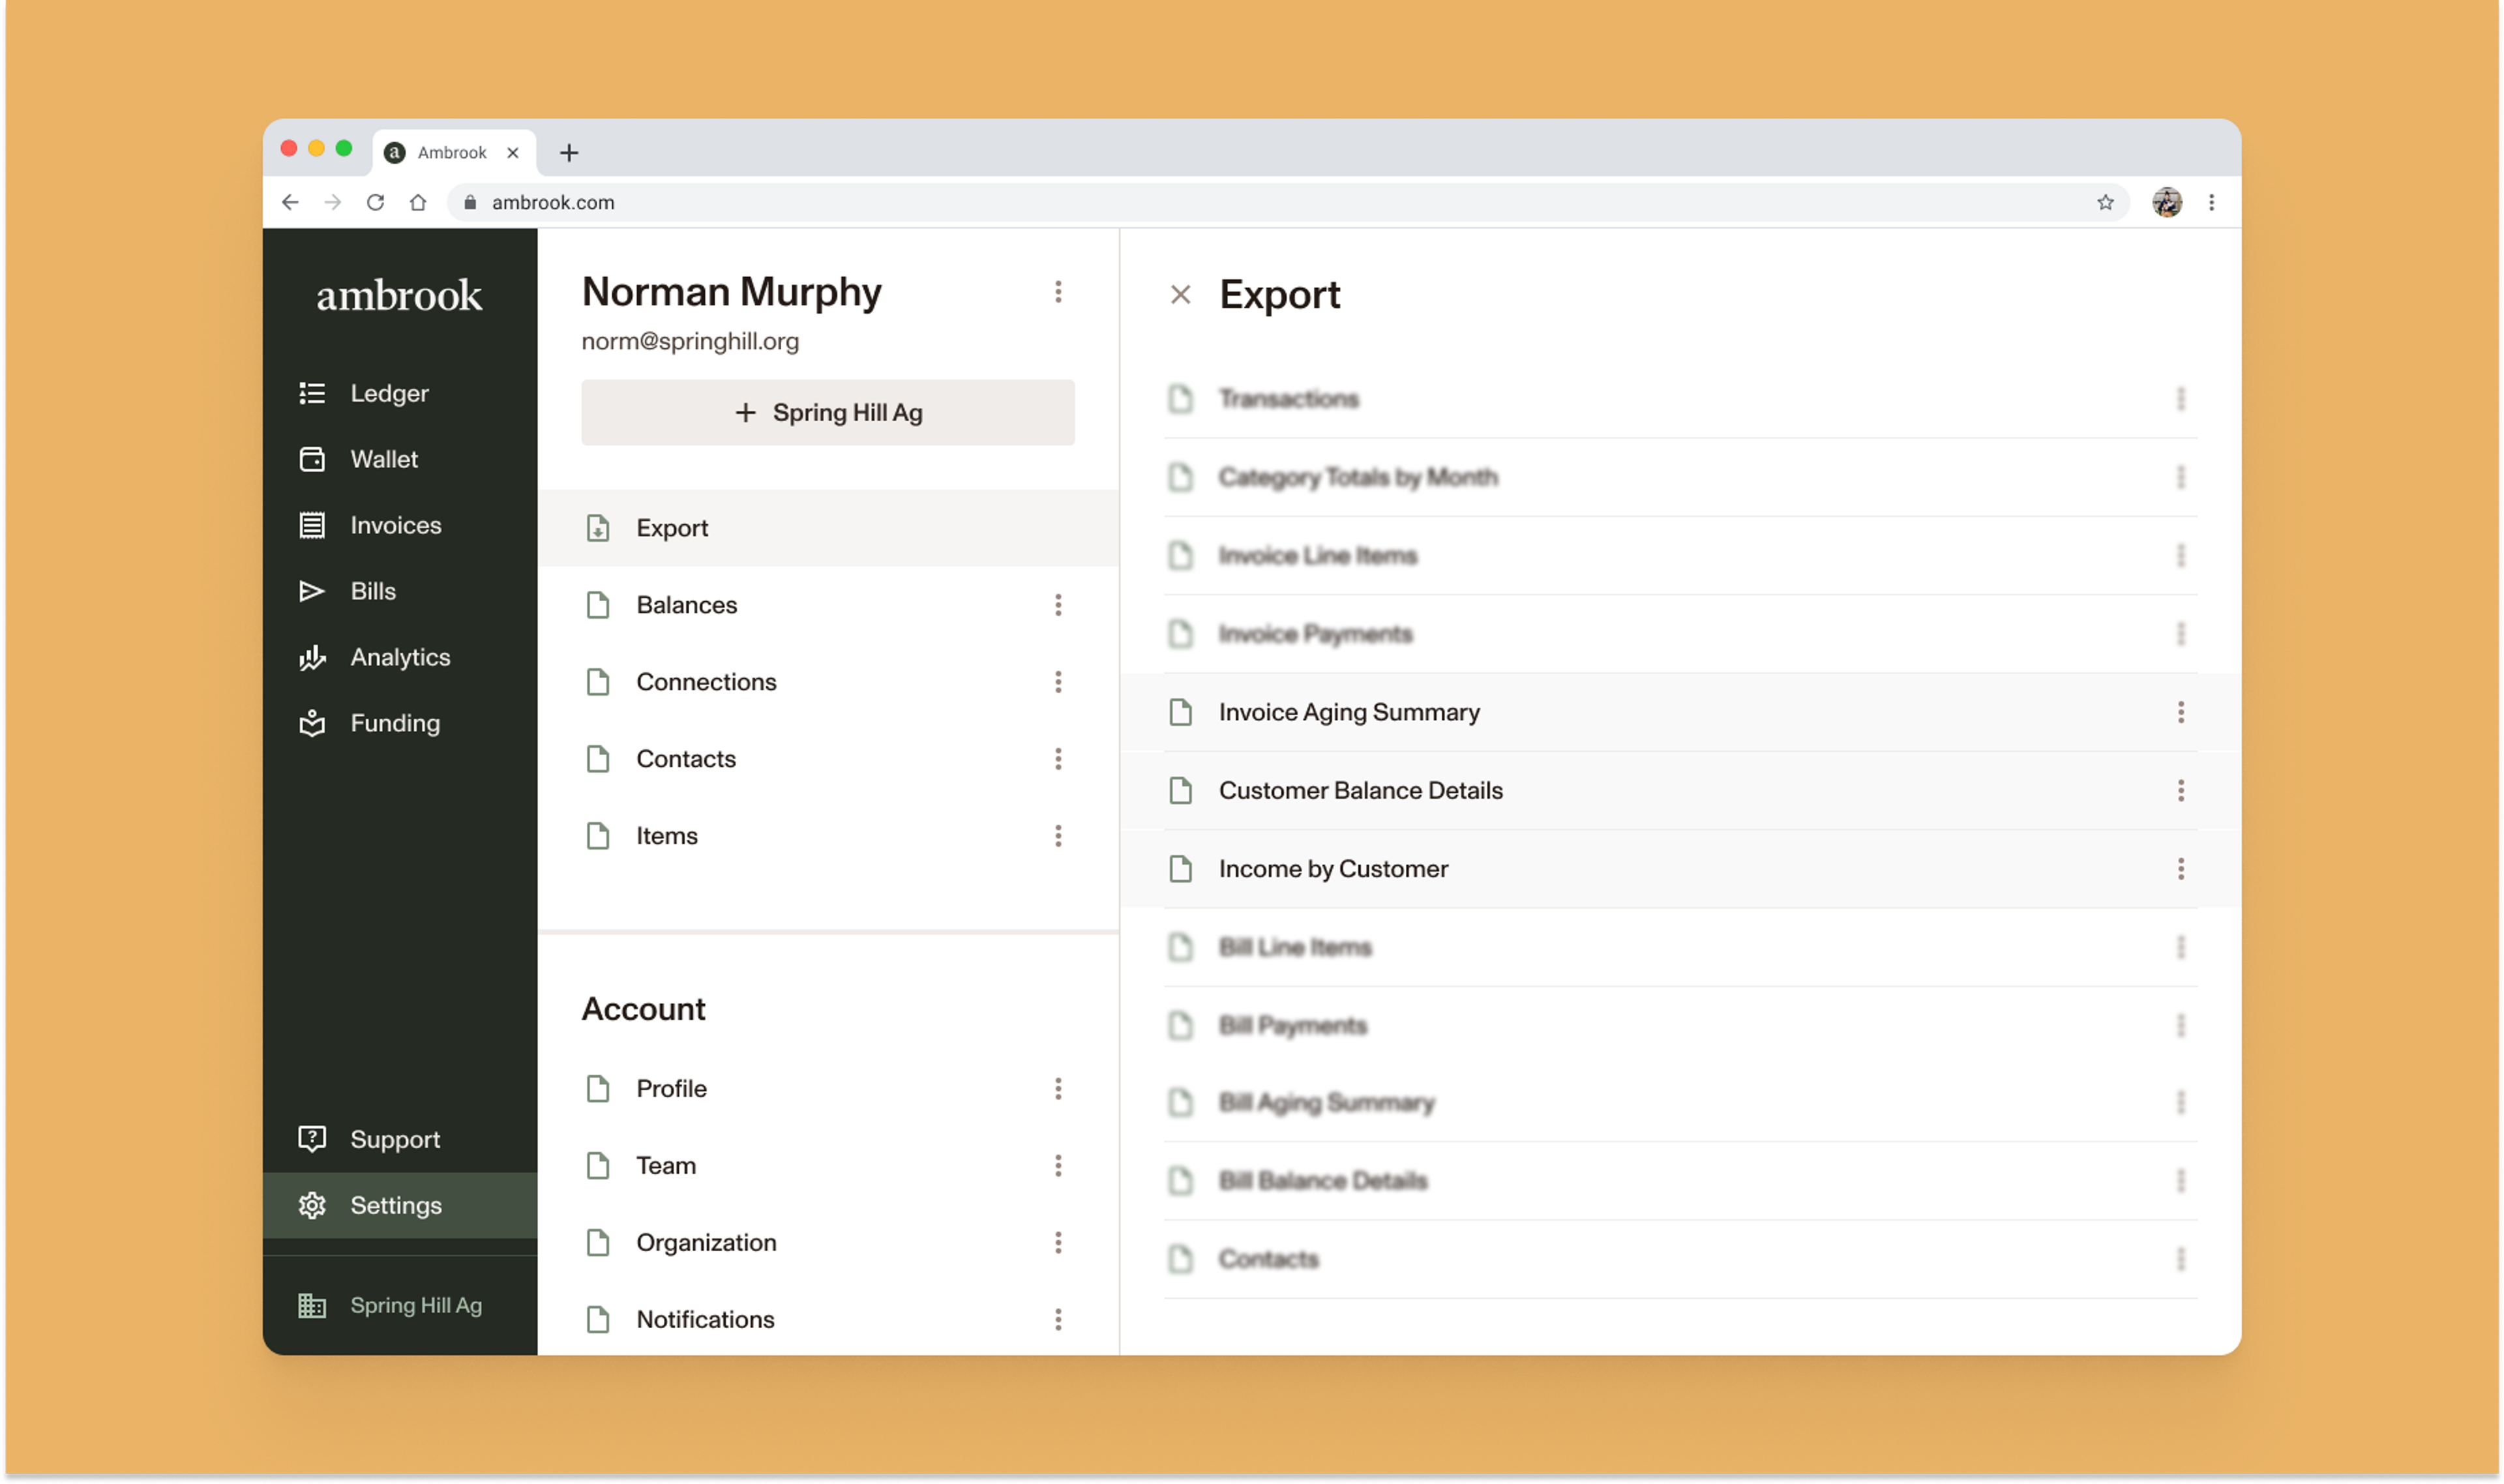The image size is (2504, 1484).
Task: Close the Export panel
Action: click(x=1180, y=295)
